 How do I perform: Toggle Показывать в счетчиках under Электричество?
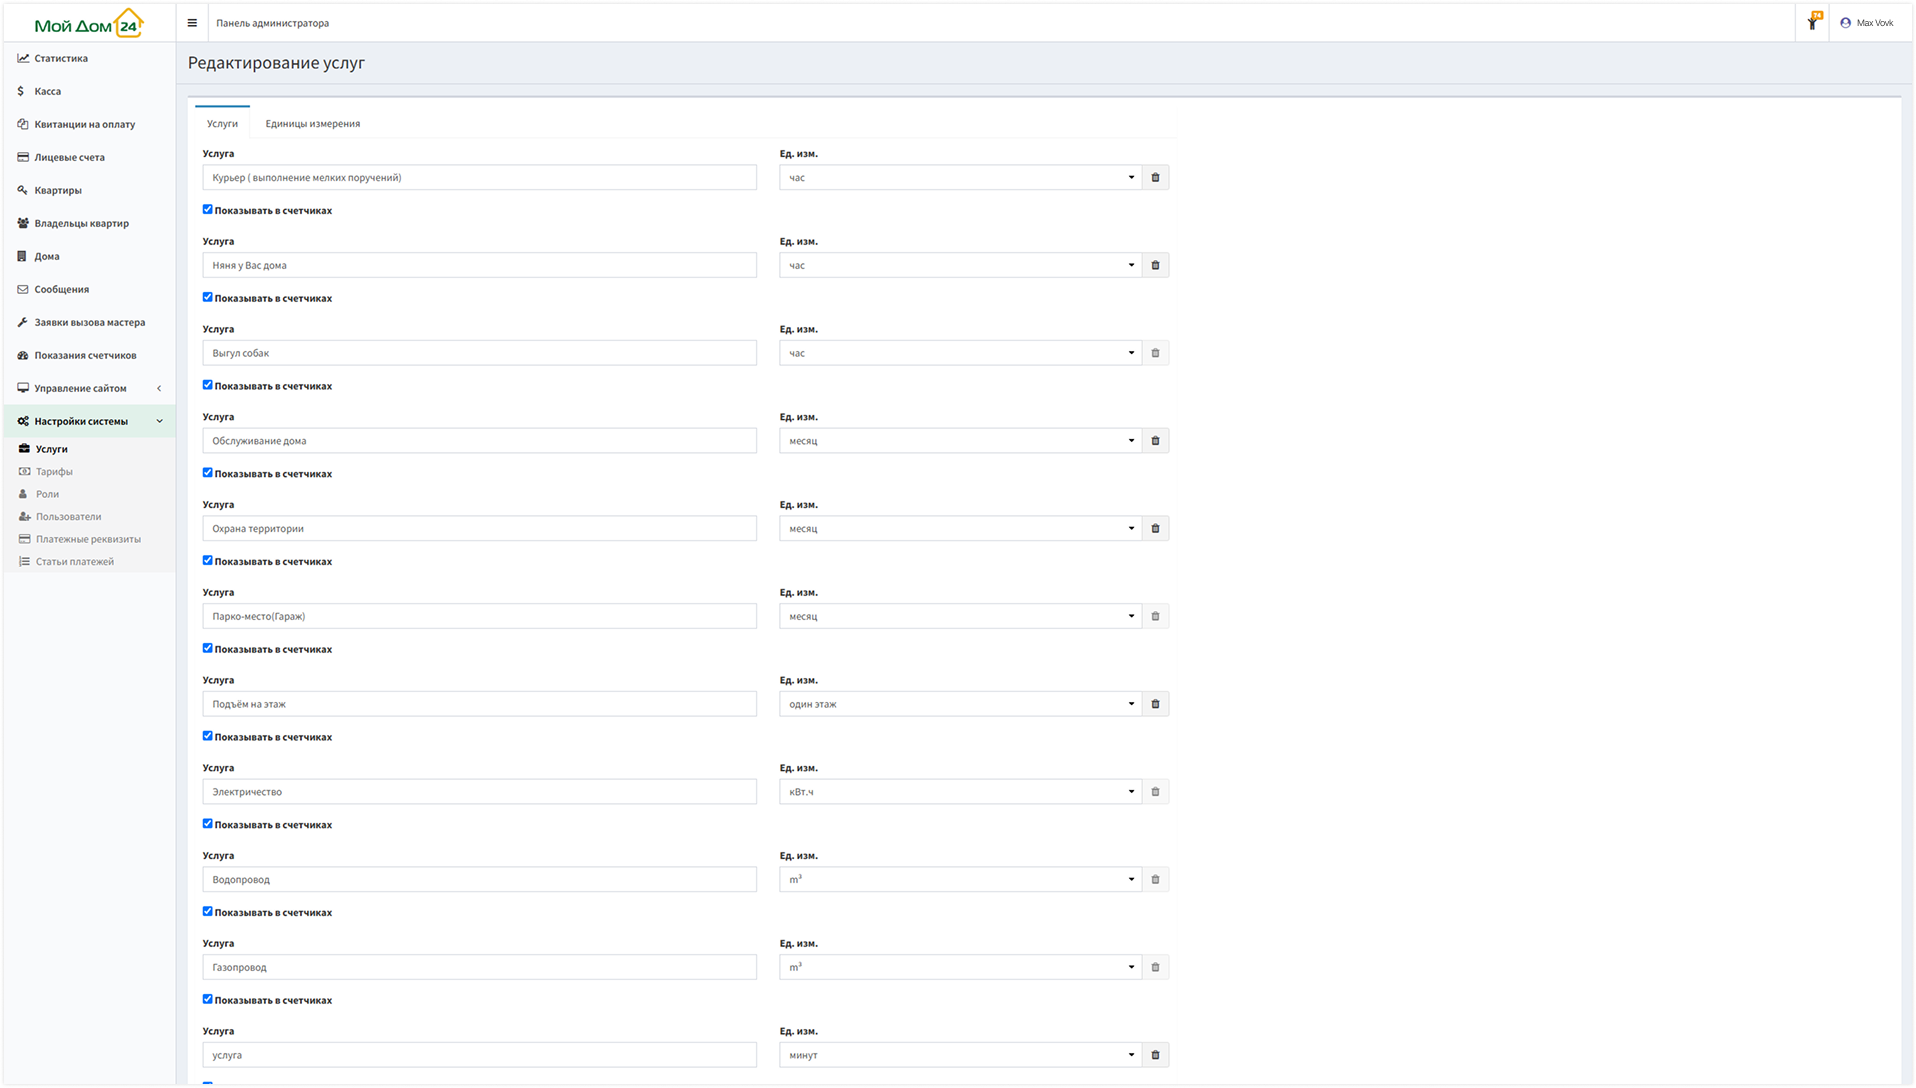pyautogui.click(x=208, y=824)
